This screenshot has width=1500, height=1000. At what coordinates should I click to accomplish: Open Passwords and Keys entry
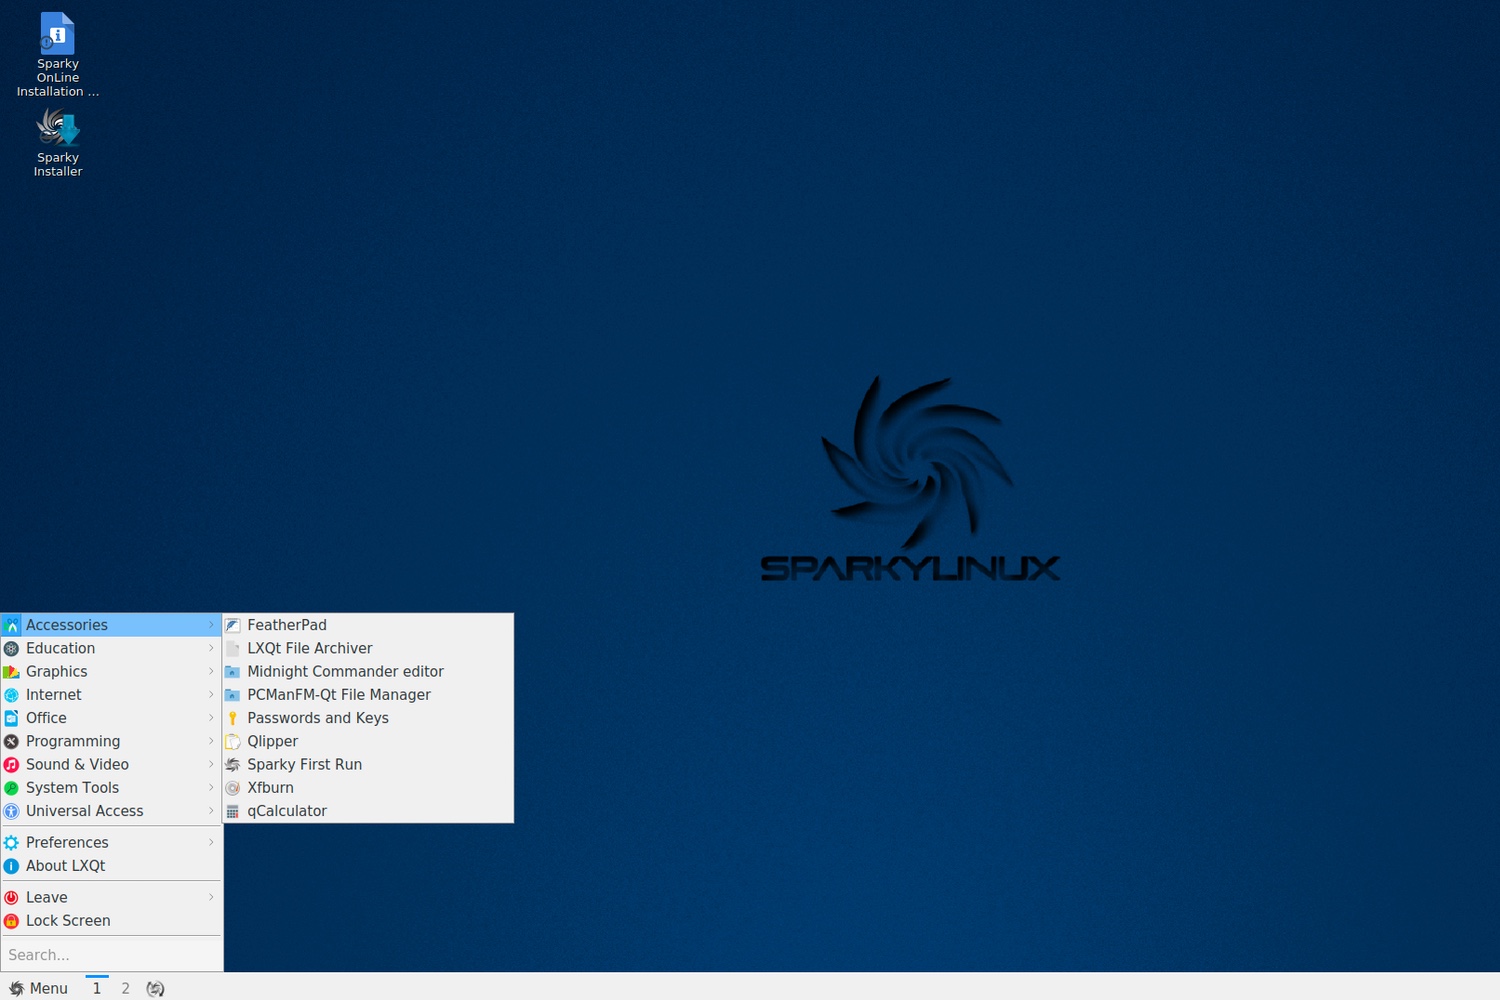[368, 718]
